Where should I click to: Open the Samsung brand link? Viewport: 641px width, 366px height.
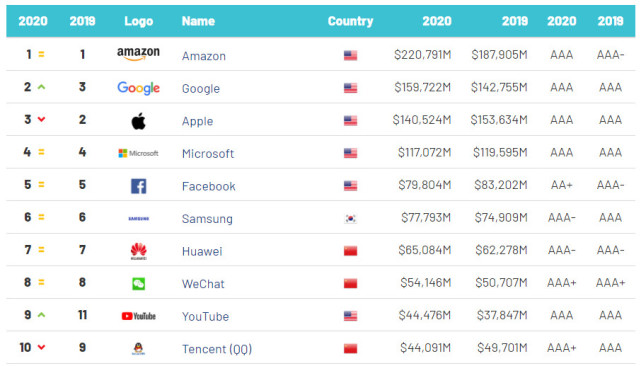(207, 219)
